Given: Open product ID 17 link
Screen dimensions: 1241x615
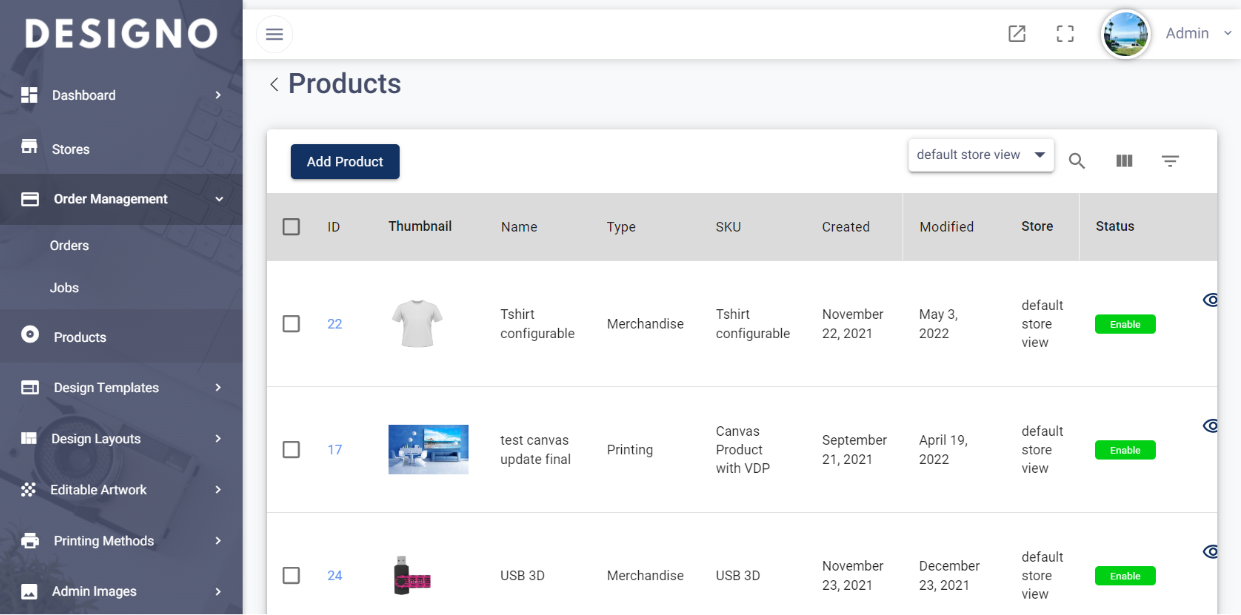Looking at the screenshot, I should pos(335,450).
